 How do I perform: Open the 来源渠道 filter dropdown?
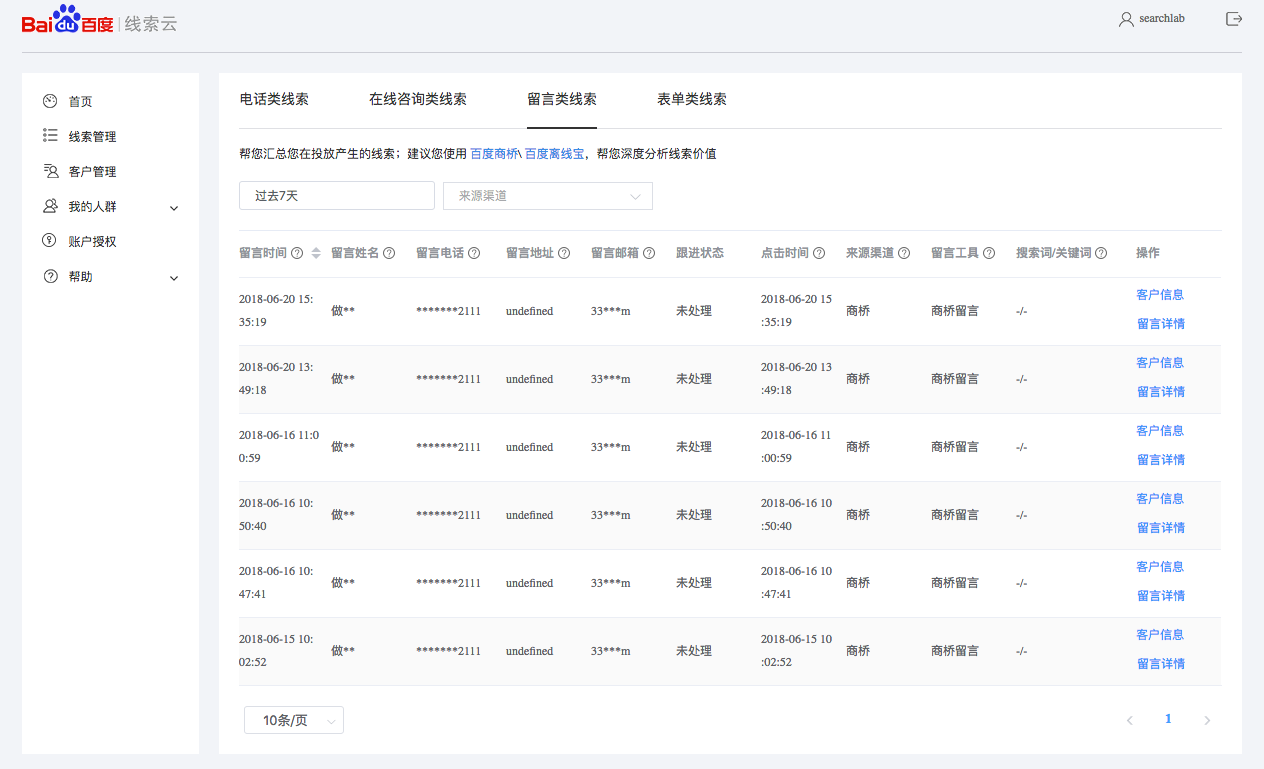click(x=547, y=196)
